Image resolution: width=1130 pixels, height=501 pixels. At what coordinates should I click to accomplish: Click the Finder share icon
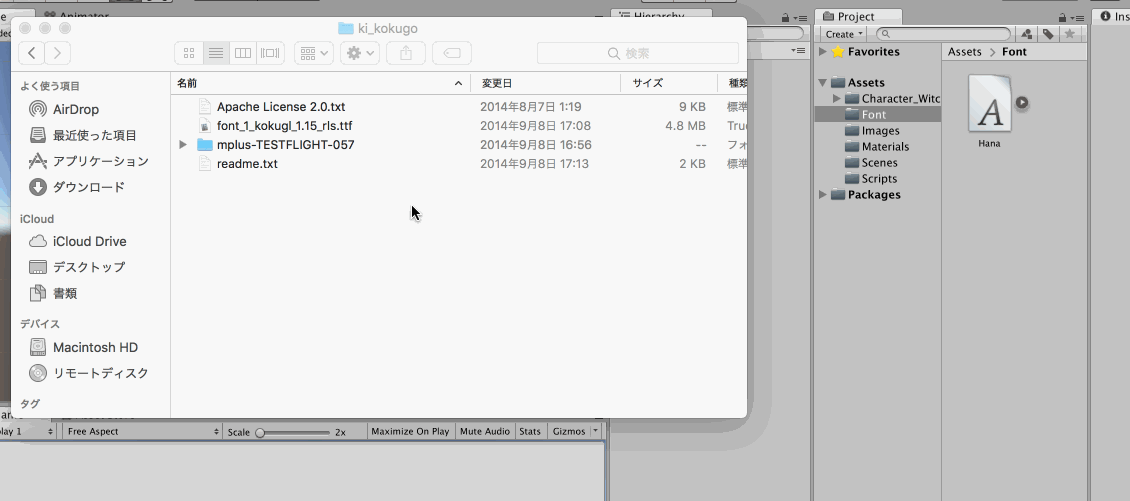click(406, 53)
